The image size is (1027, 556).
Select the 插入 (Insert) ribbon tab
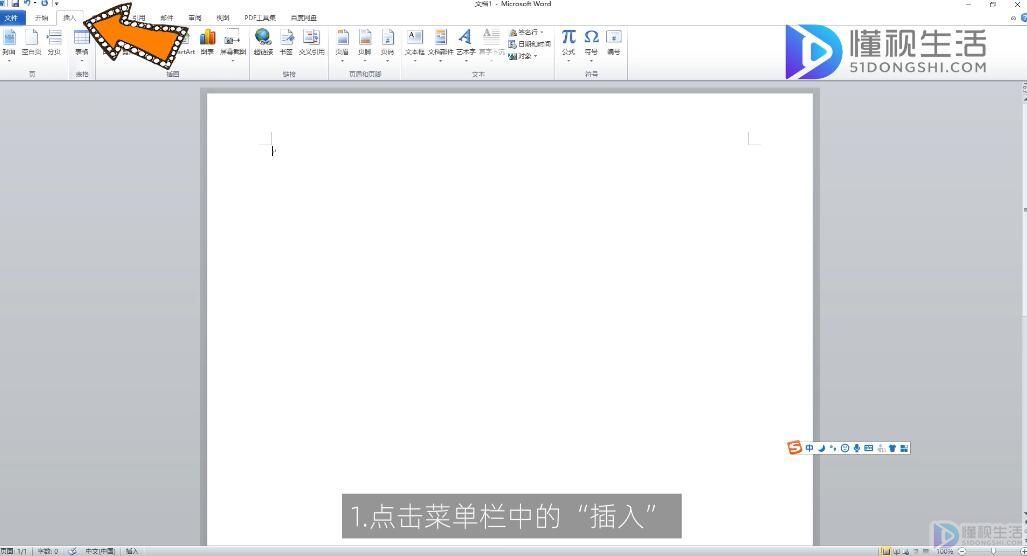[69, 18]
